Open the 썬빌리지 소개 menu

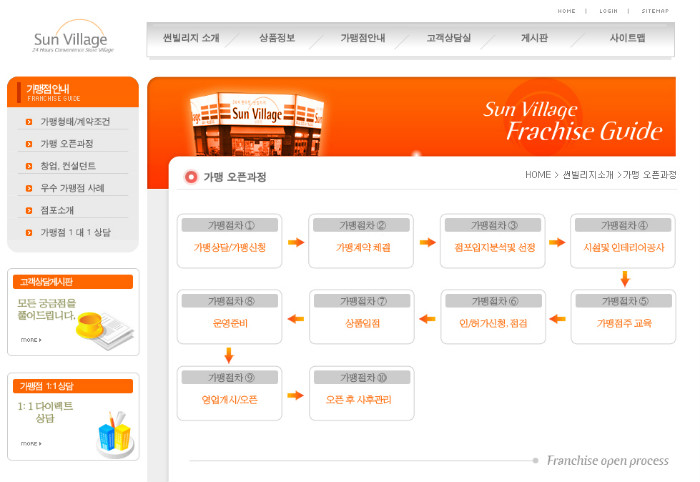pyautogui.click(x=190, y=39)
